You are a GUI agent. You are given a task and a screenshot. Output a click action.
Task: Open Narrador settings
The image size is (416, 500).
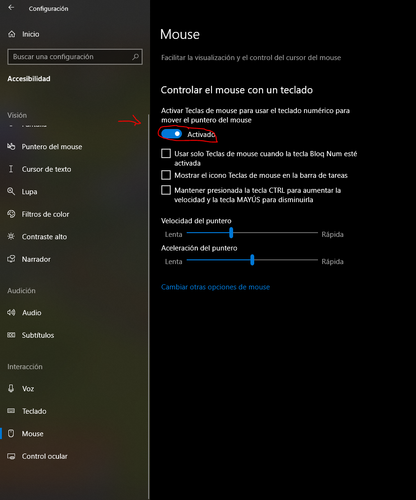36,259
